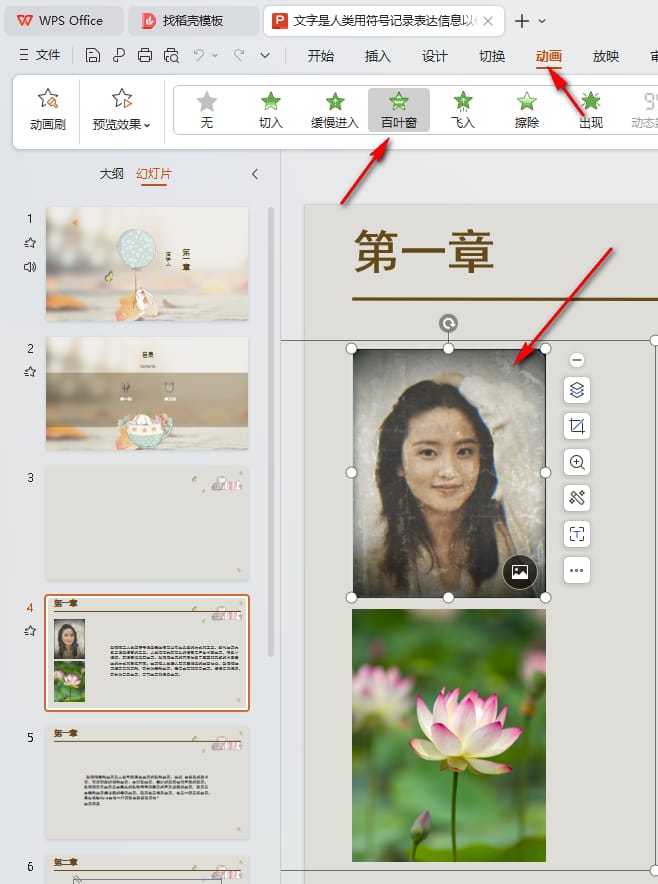Select the lotus flower image
The width and height of the screenshot is (658, 884).
tap(449, 735)
